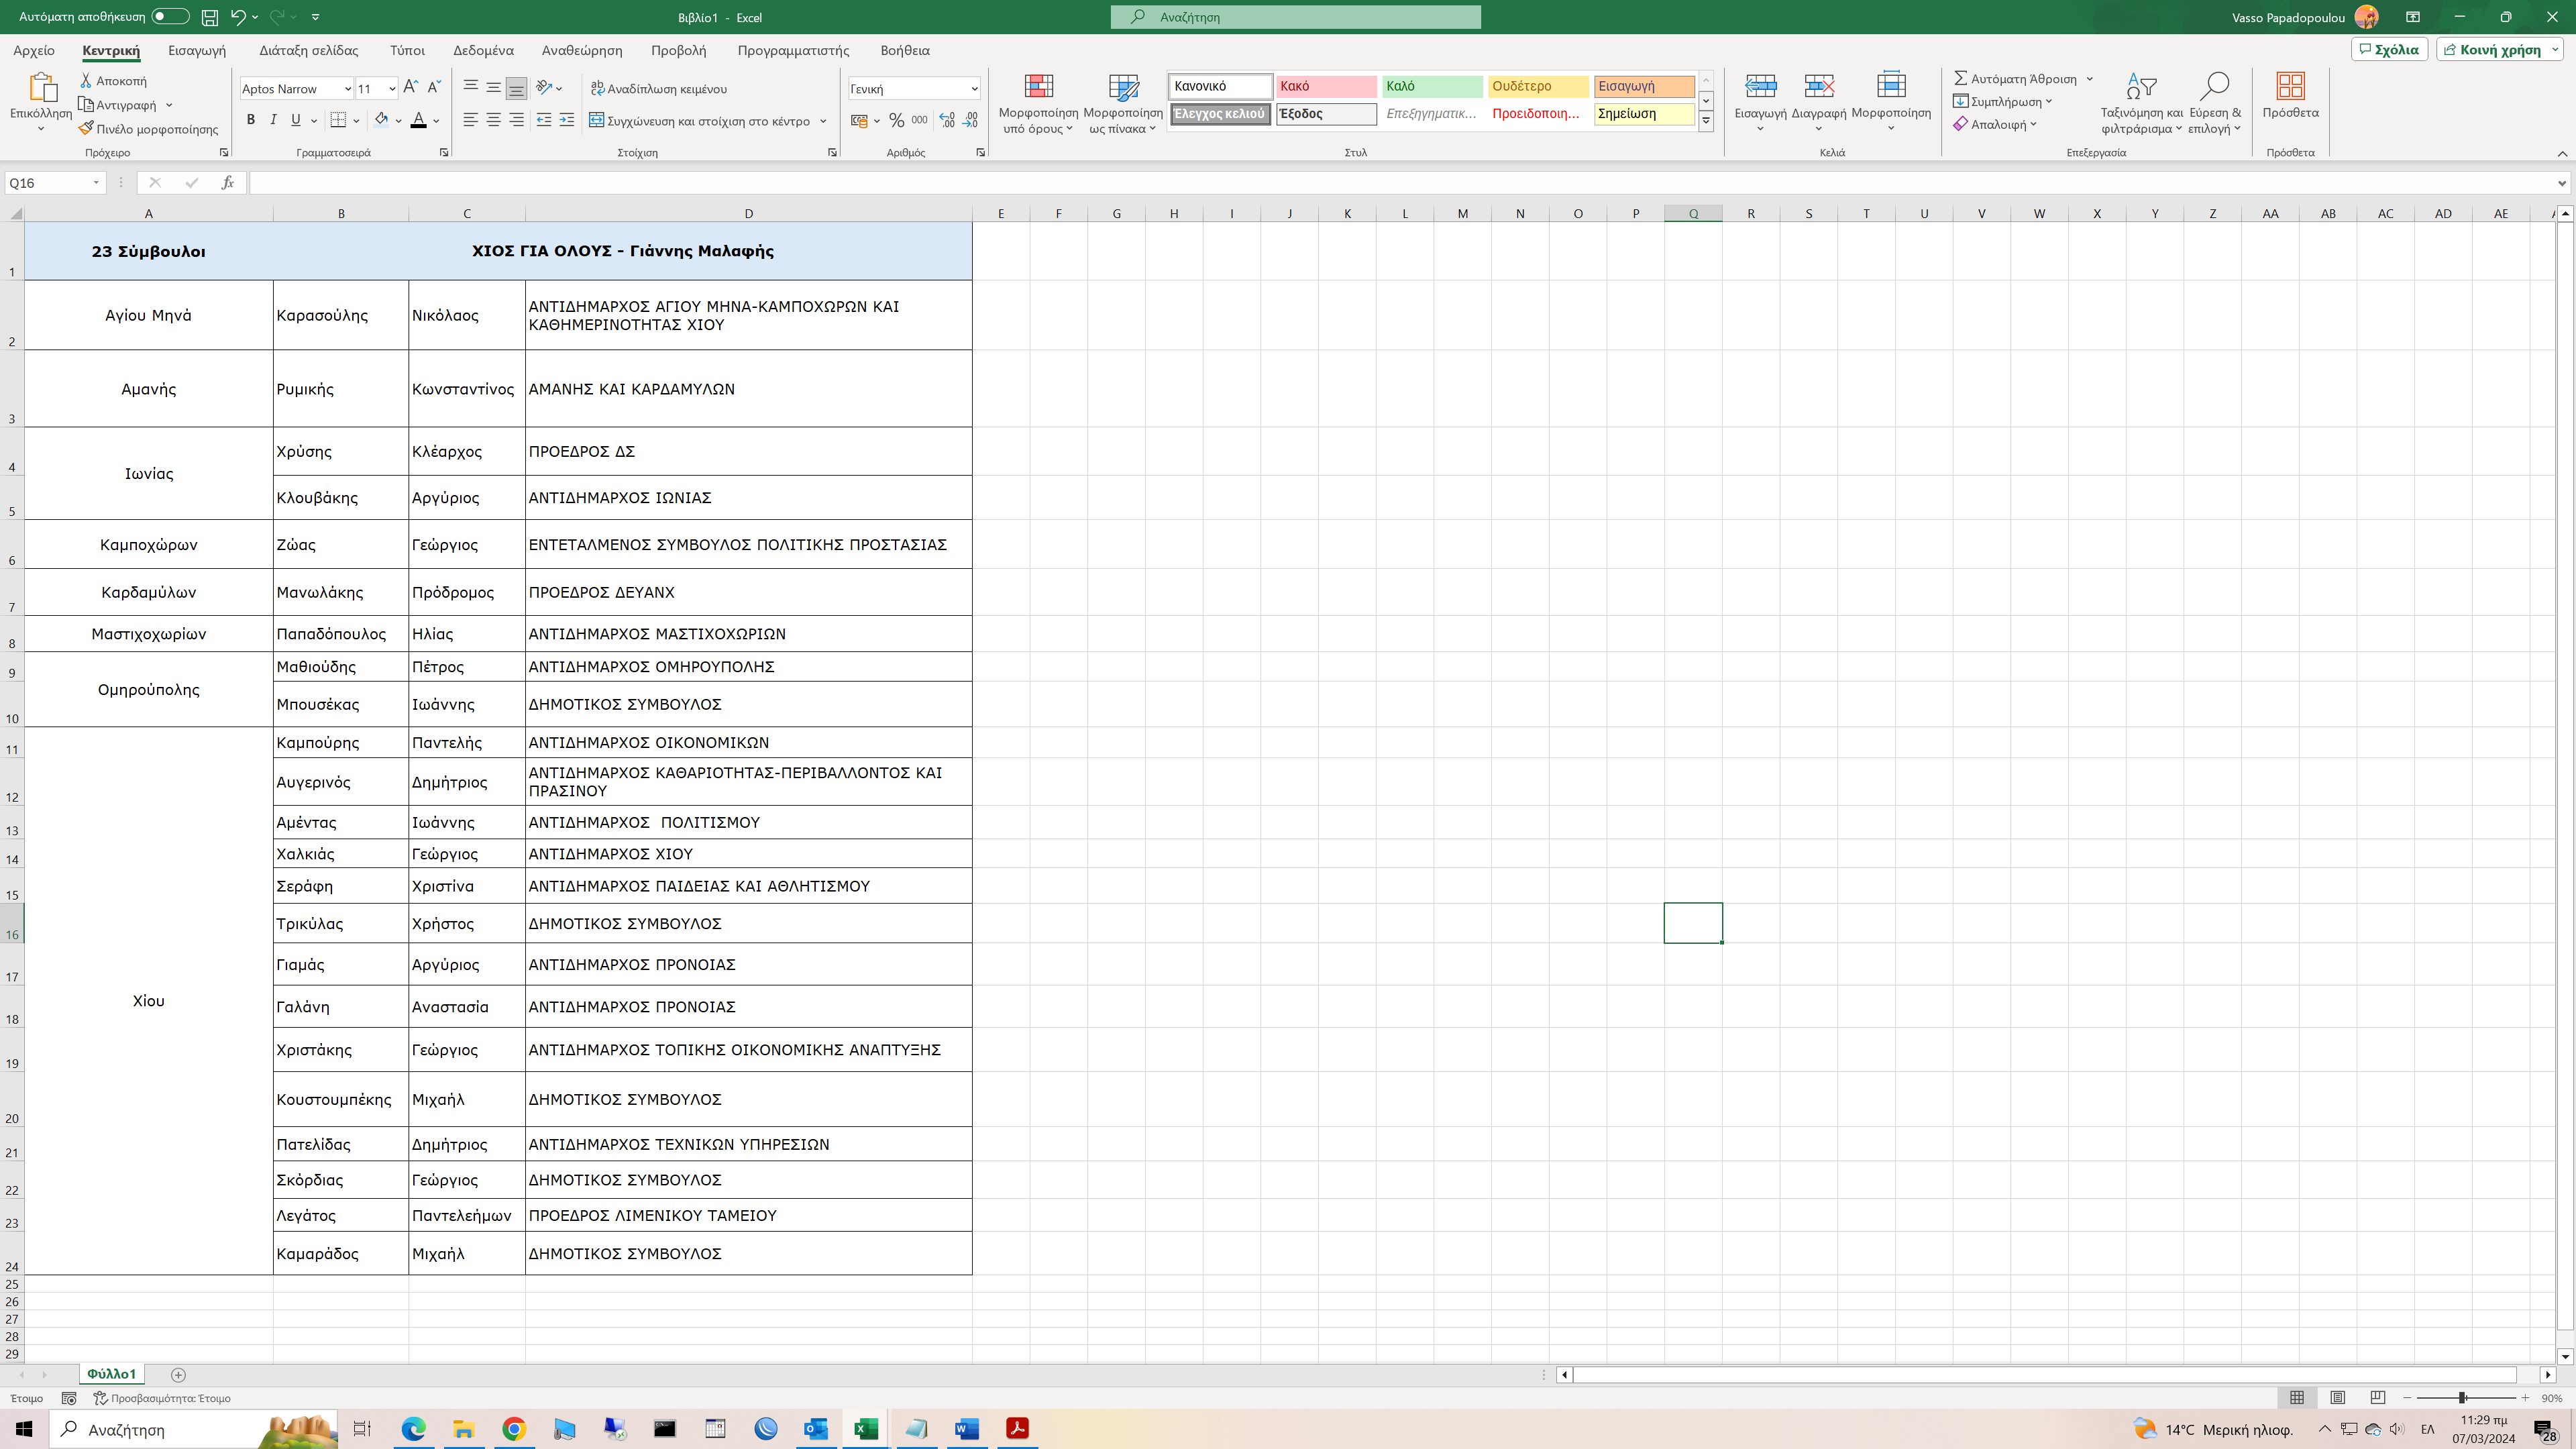The width and height of the screenshot is (2576, 1449).
Task: Click the zoom slider in status bar
Action: pos(2463,1398)
